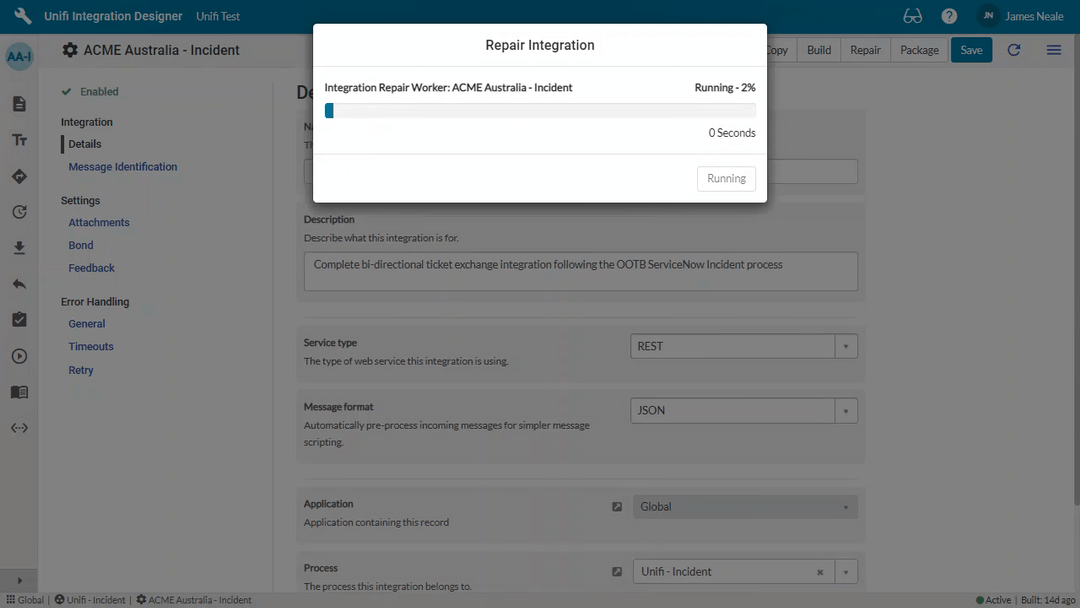The image size is (1080, 608).
Task: Click the edit toggle beside the Process field
Action: [x=617, y=571]
